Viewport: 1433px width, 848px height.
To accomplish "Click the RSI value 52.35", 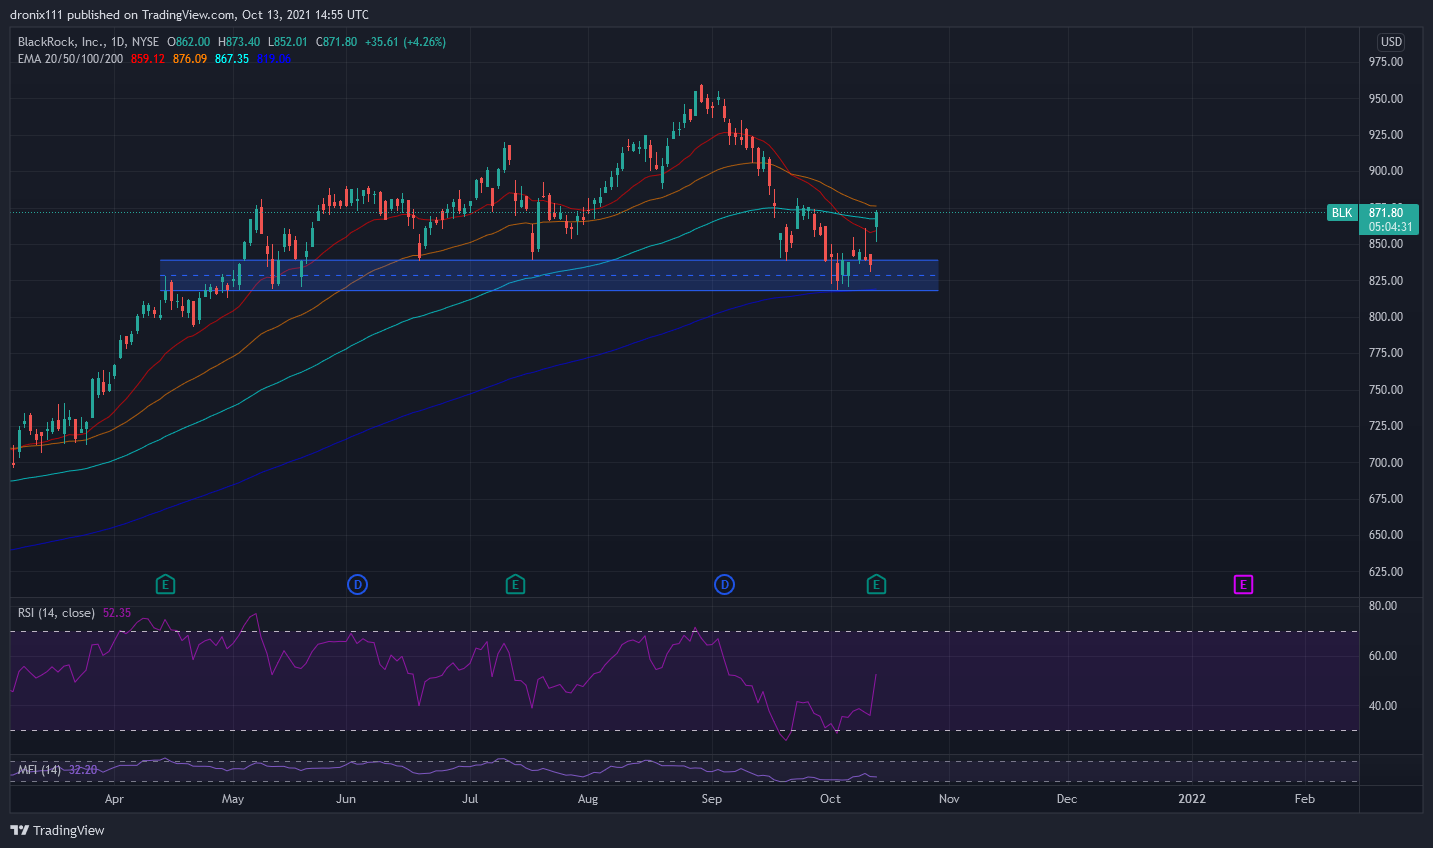I will coord(117,613).
